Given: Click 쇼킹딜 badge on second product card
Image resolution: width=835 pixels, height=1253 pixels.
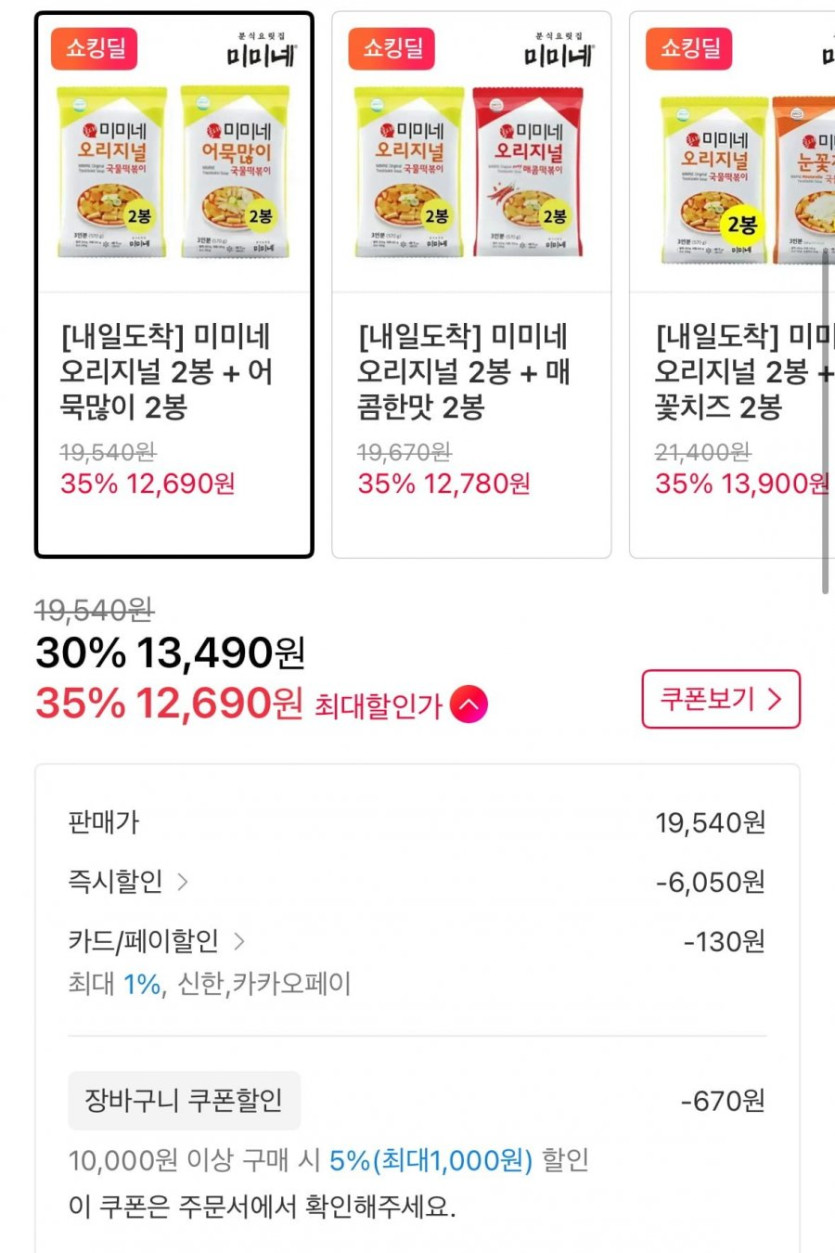Looking at the screenshot, I should pyautogui.click(x=392, y=48).
